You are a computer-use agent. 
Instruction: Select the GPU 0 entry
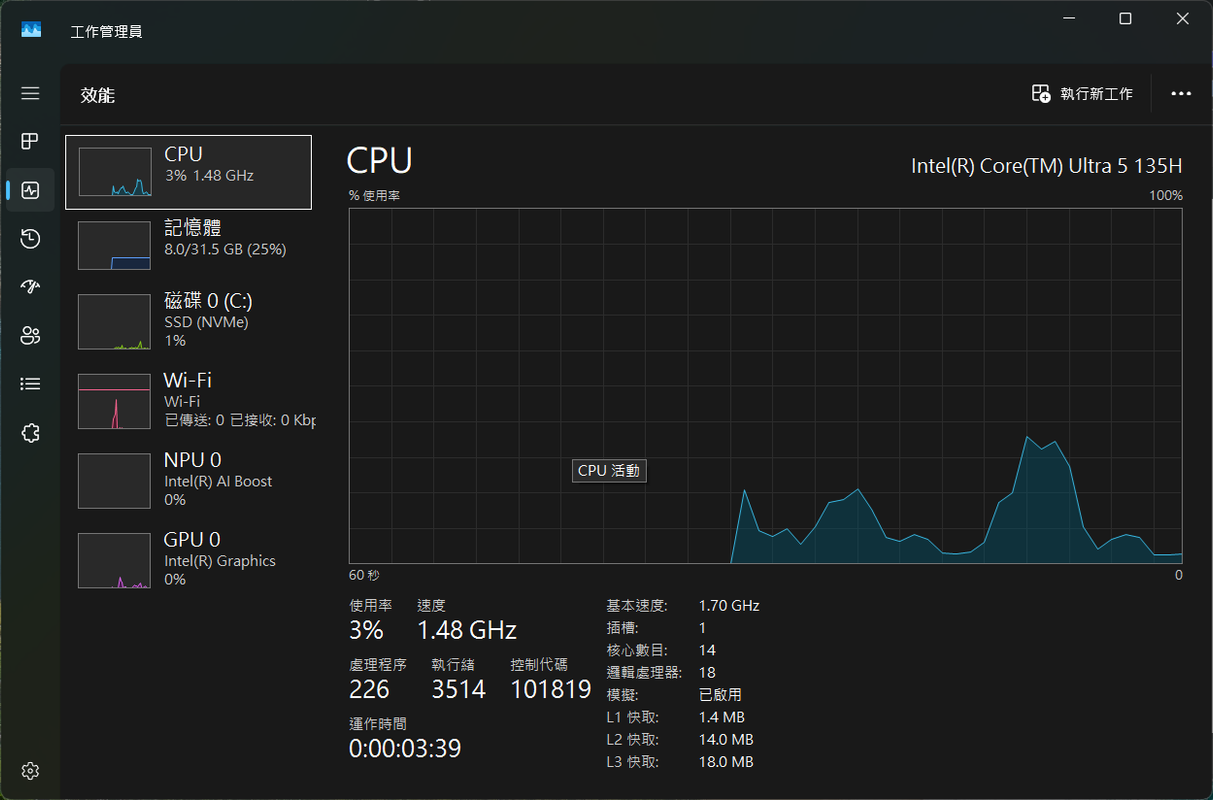tap(188, 560)
